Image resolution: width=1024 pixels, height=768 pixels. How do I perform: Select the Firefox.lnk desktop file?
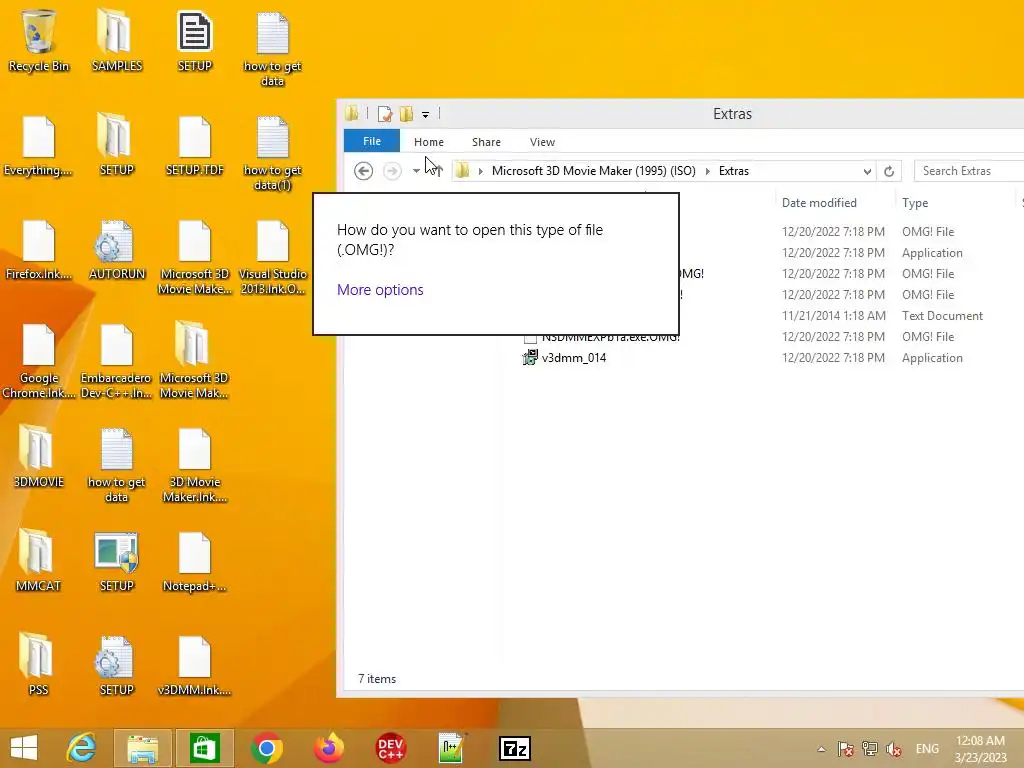point(39,249)
